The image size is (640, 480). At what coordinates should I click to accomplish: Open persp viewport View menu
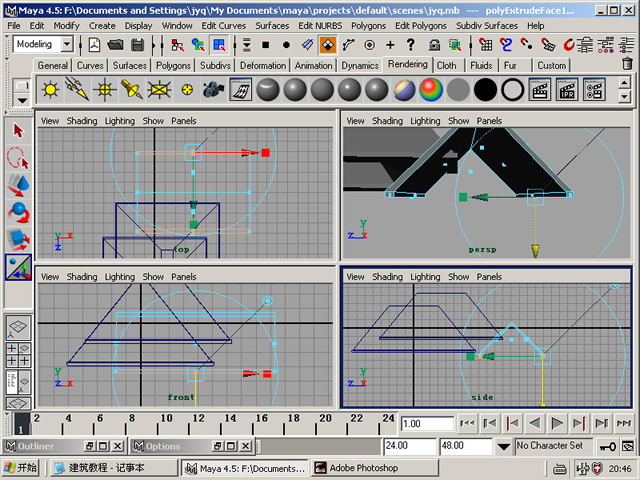coord(355,121)
